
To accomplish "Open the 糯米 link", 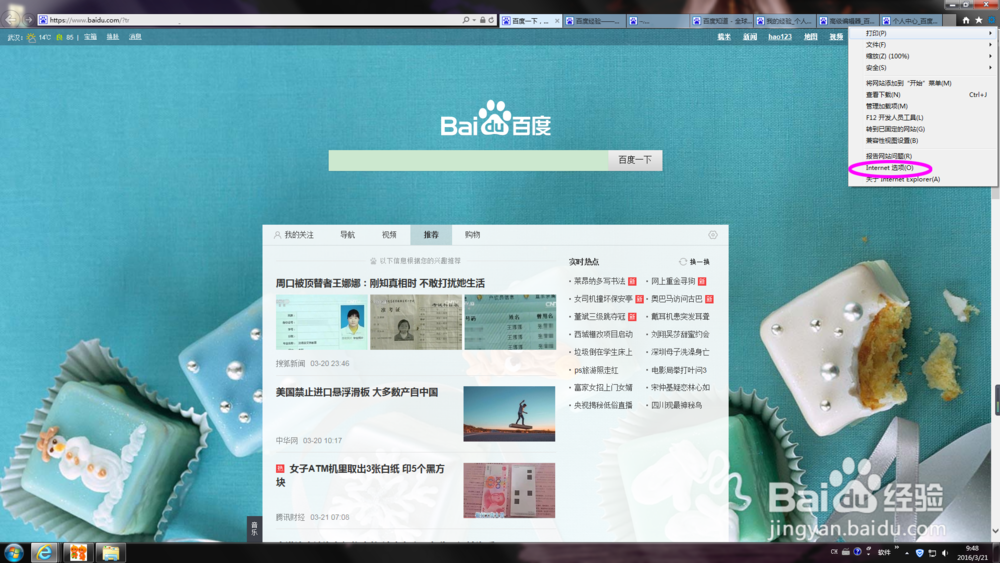I will [724, 37].
